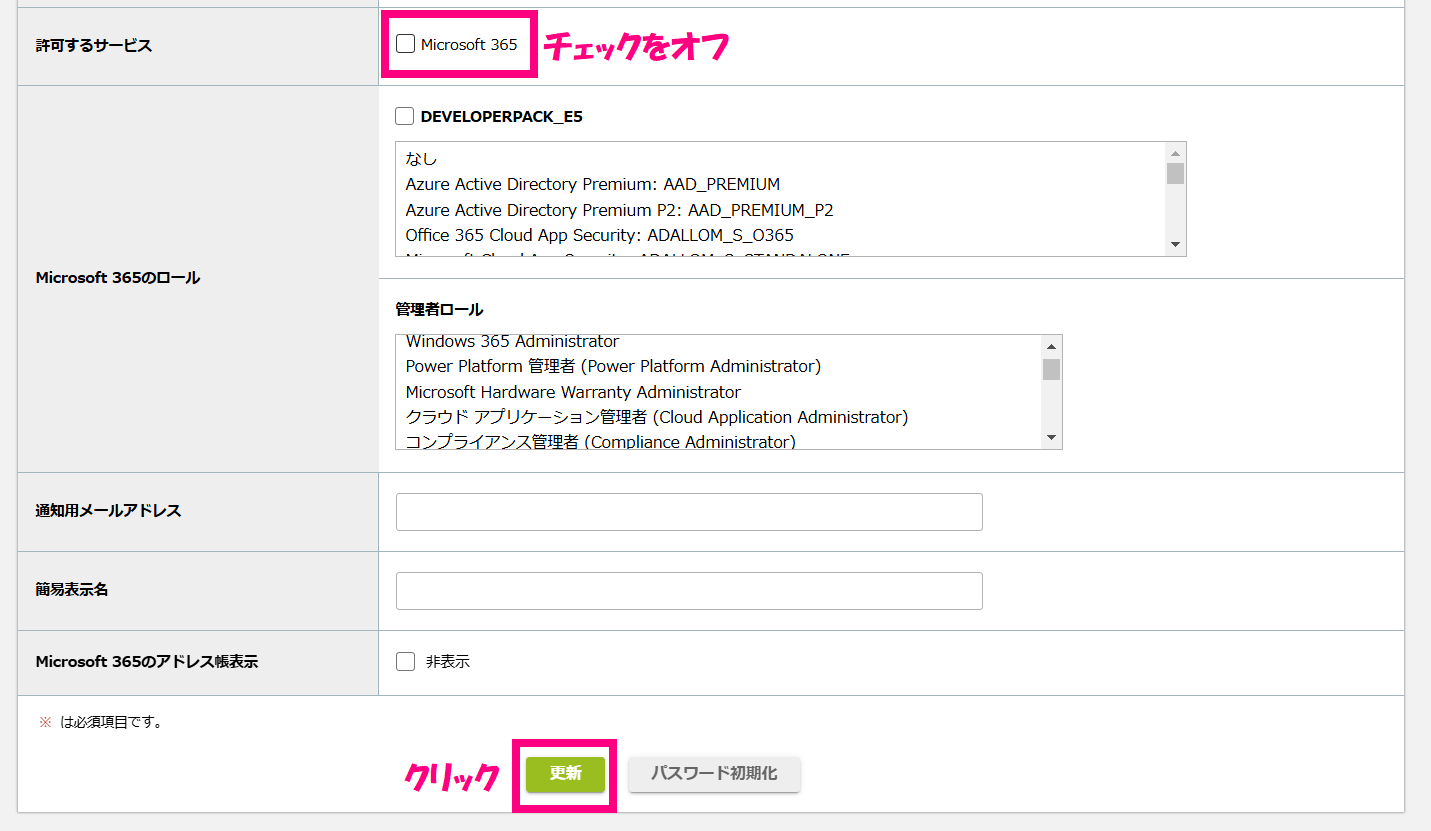This screenshot has height=831, width=1431.
Task: Select Office 365 Cloud App Security option
Action: pyautogui.click(x=599, y=235)
